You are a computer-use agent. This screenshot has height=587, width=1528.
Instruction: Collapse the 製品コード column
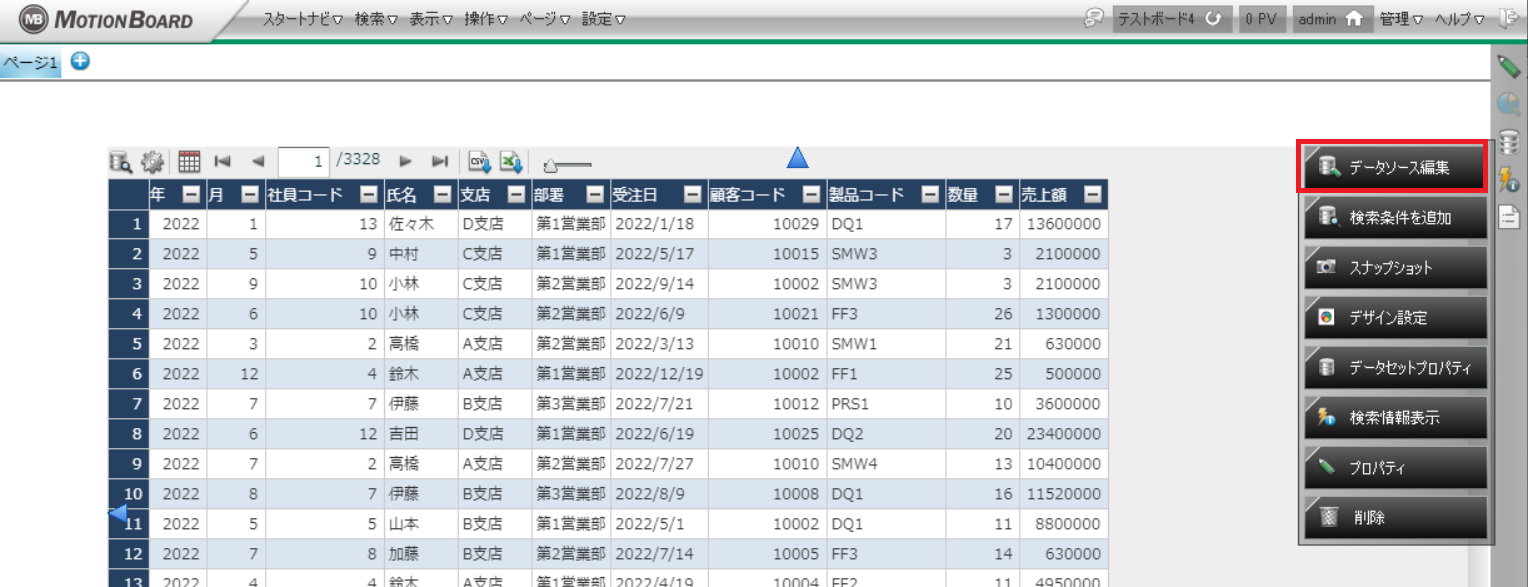pyautogui.click(x=930, y=195)
